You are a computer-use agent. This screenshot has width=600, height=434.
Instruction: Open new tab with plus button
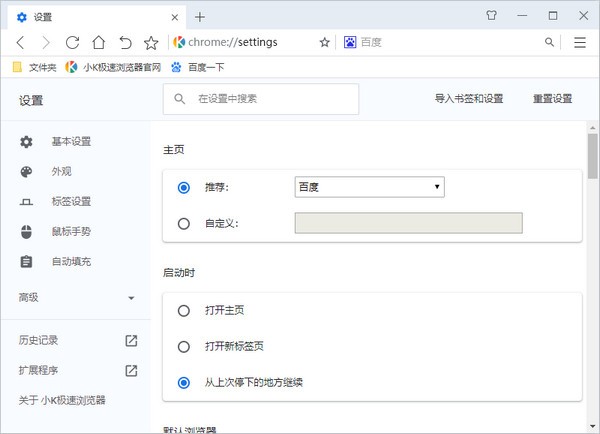[200, 17]
